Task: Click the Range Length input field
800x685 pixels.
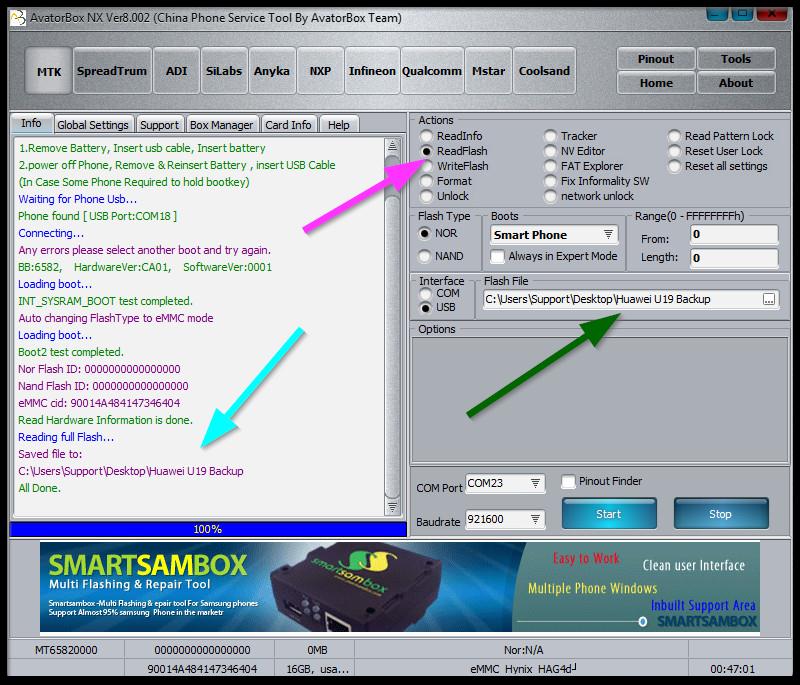Action: pyautogui.click(x=734, y=258)
